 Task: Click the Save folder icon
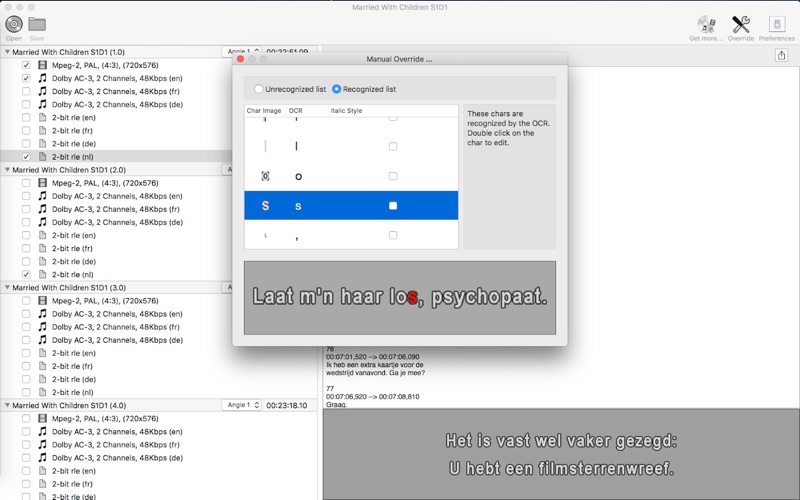click(x=37, y=24)
